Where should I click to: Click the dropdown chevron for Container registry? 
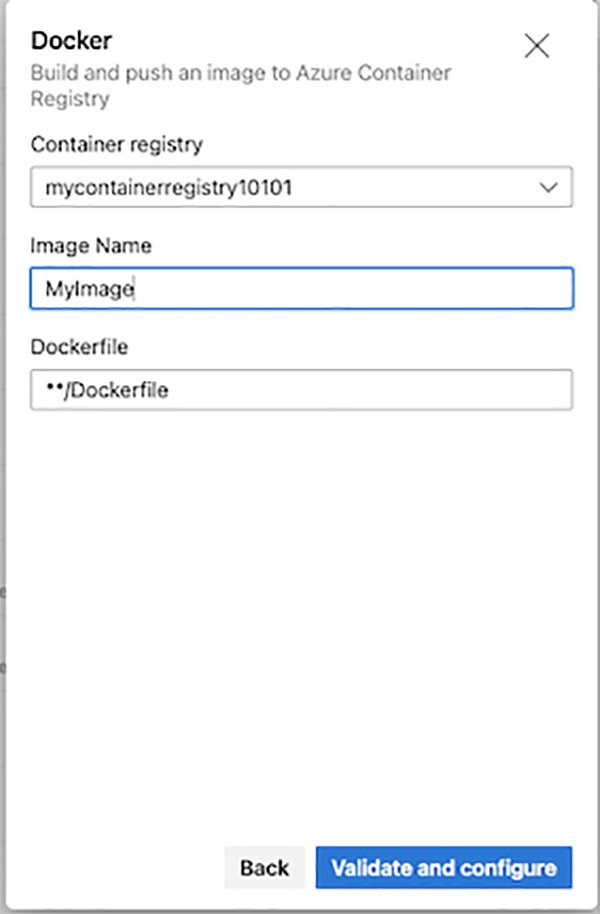tap(547, 187)
